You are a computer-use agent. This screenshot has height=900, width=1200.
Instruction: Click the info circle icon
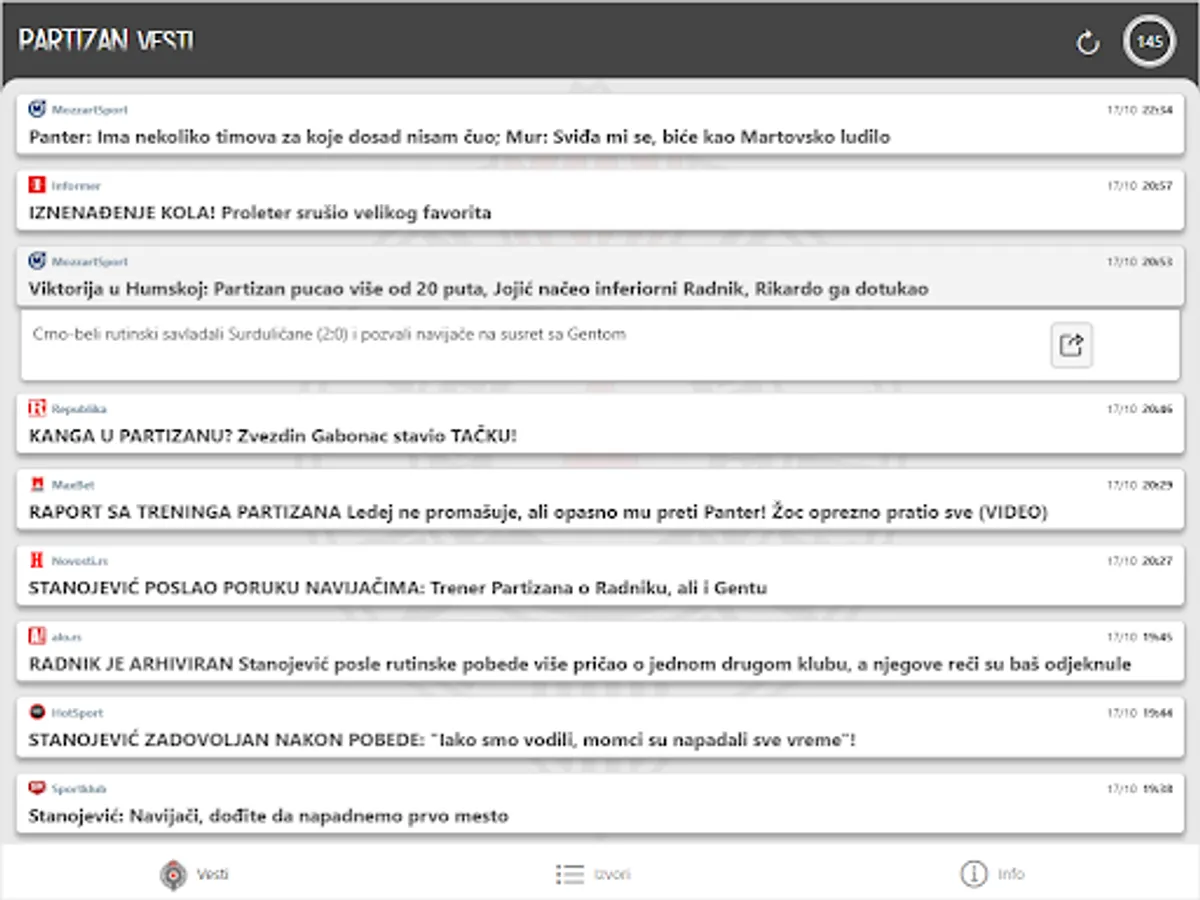(x=973, y=874)
